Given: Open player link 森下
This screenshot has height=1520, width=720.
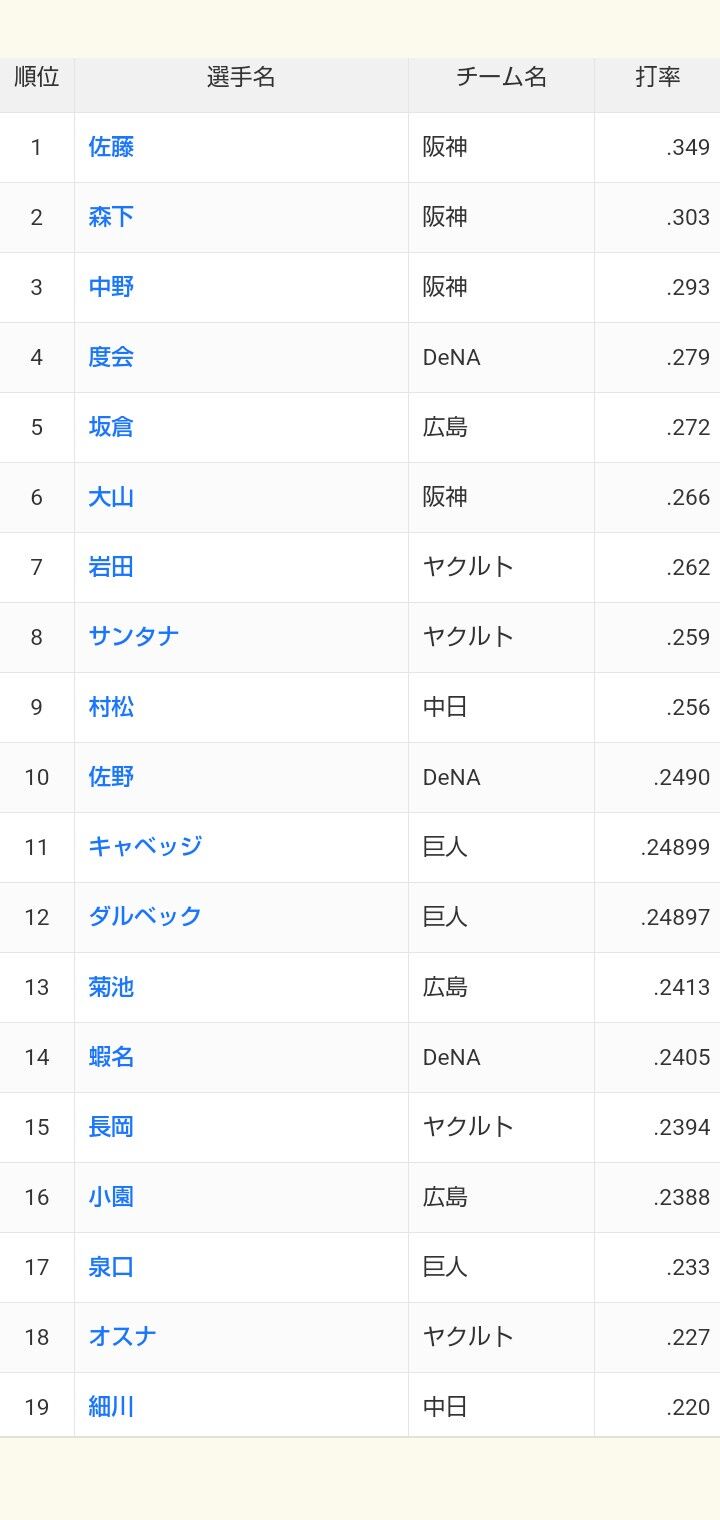Looking at the screenshot, I should click(111, 217).
